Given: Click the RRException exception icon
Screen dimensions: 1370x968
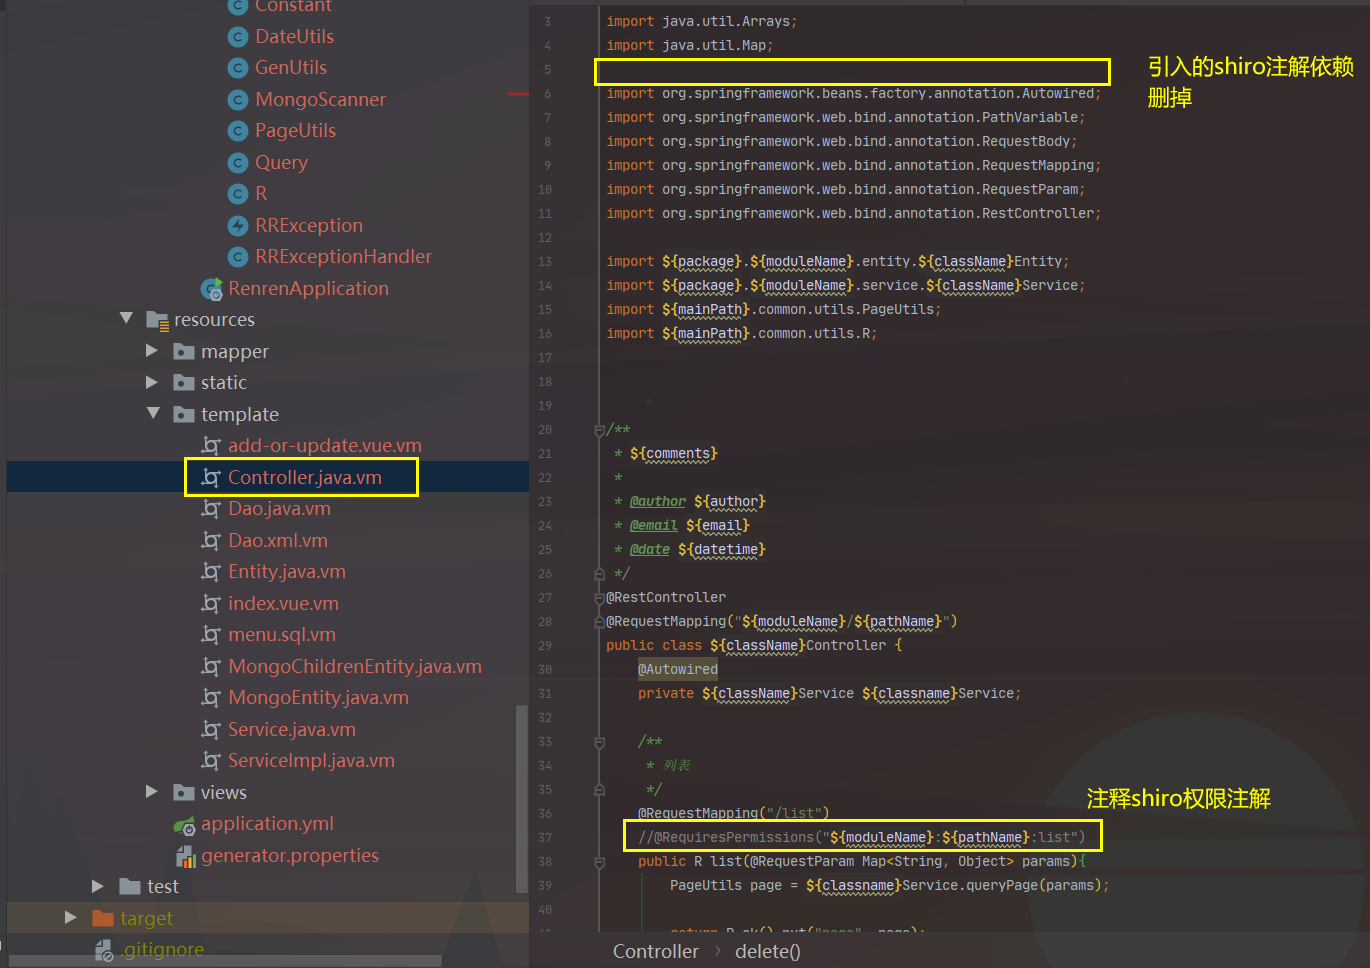Looking at the screenshot, I should (237, 226).
